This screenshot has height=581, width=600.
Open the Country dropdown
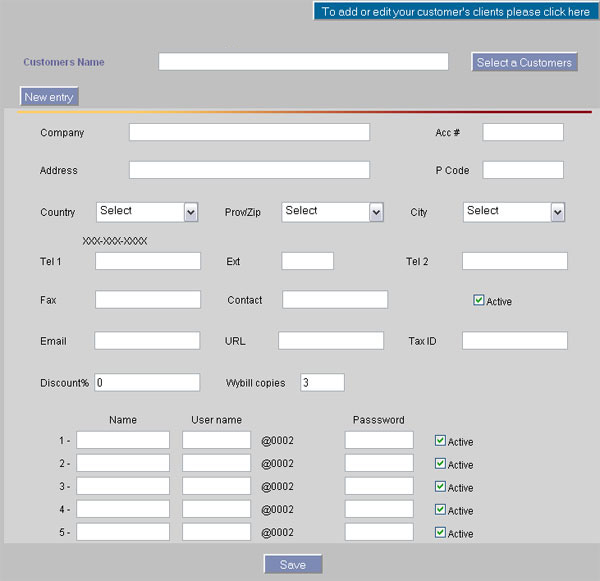pos(147,212)
